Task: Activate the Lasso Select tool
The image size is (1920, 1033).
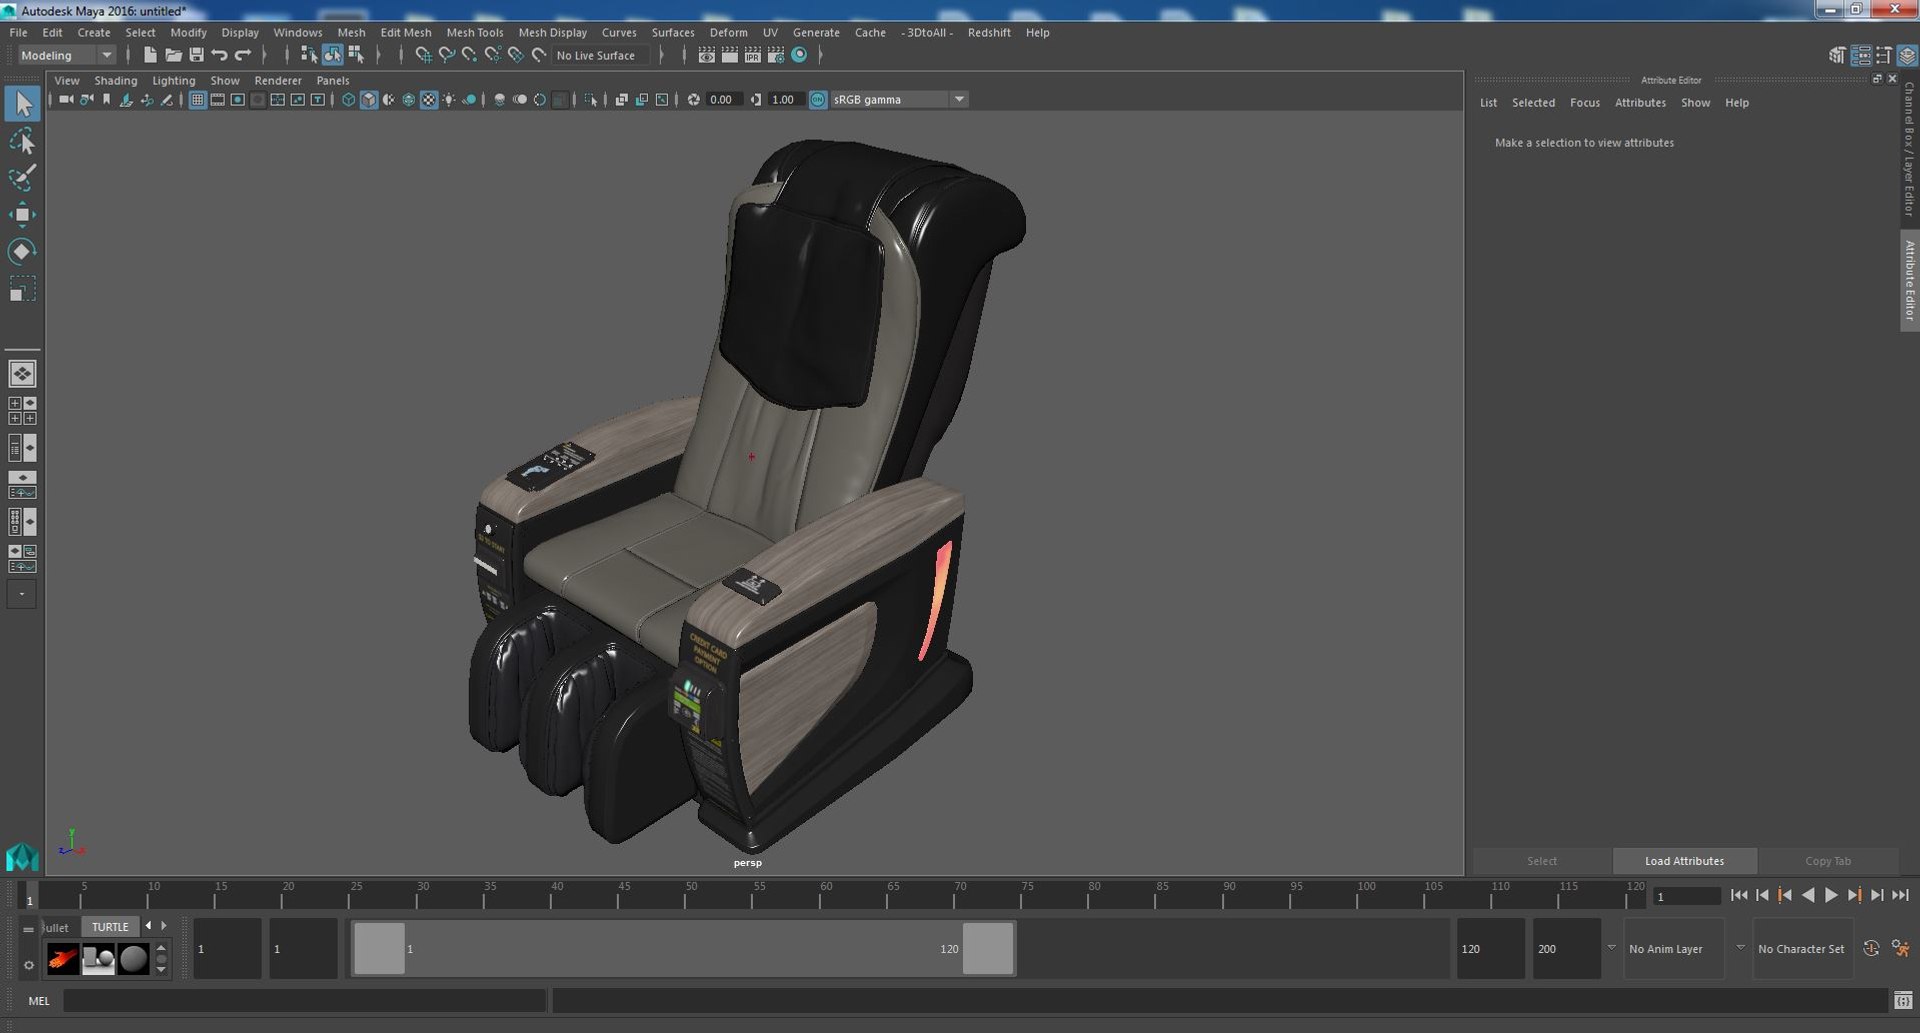Action: (22, 141)
